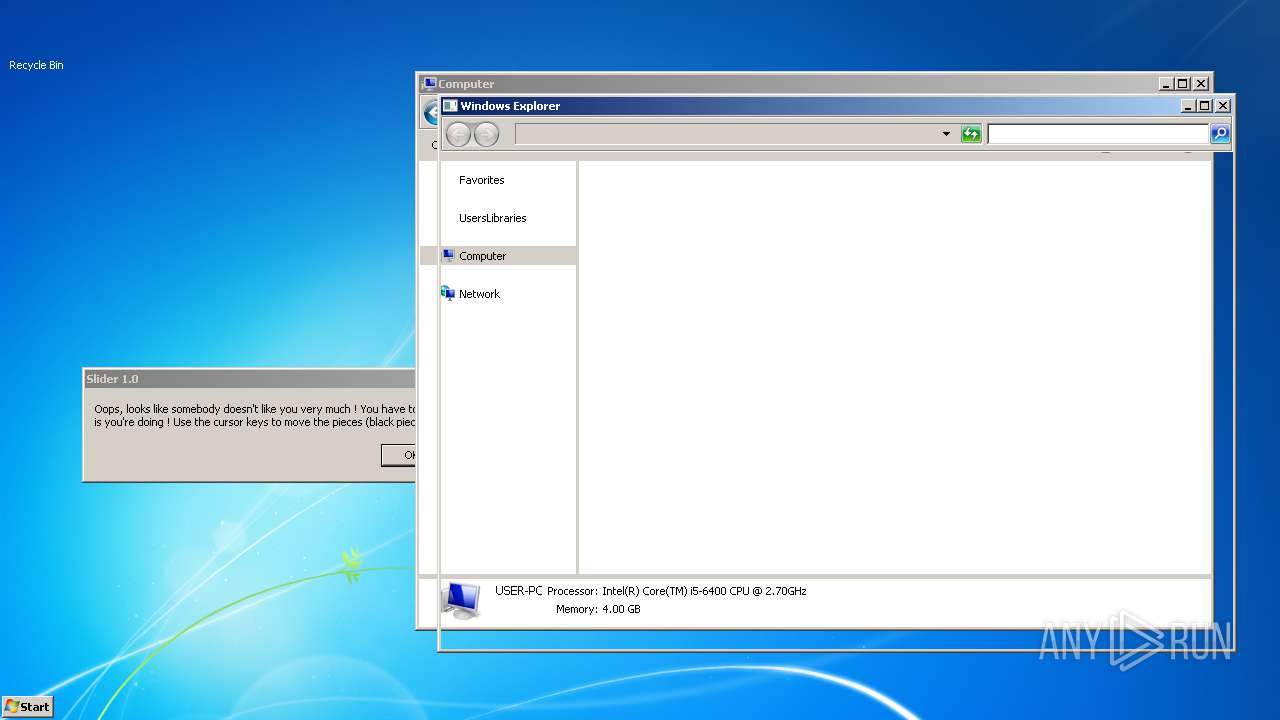The width and height of the screenshot is (1280, 720).
Task: Maximize the Windows Explorer window
Action: tap(1204, 106)
